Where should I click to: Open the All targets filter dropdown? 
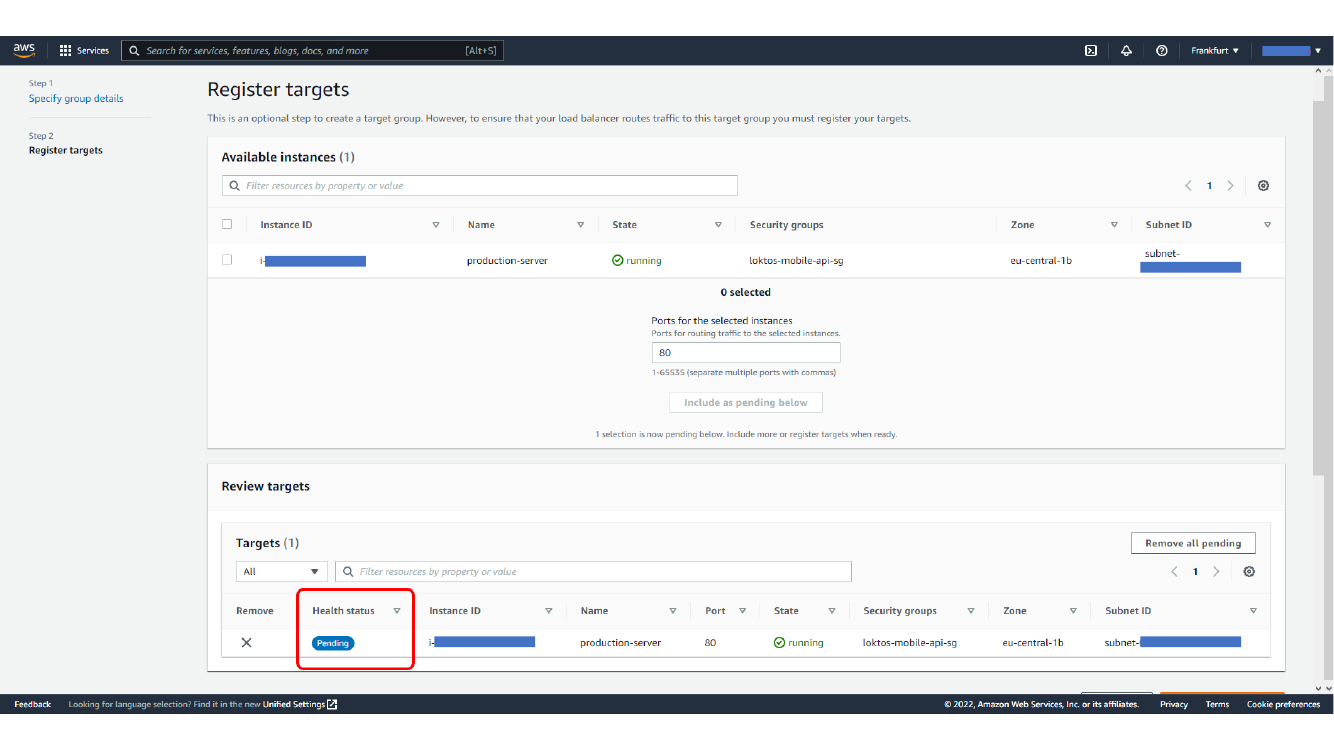(x=282, y=572)
